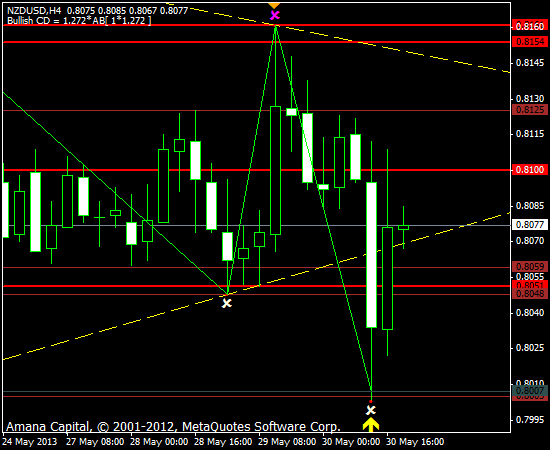Click the Bullish CD pattern label text
The width and height of the screenshot is (550, 450).
click(x=79, y=21)
